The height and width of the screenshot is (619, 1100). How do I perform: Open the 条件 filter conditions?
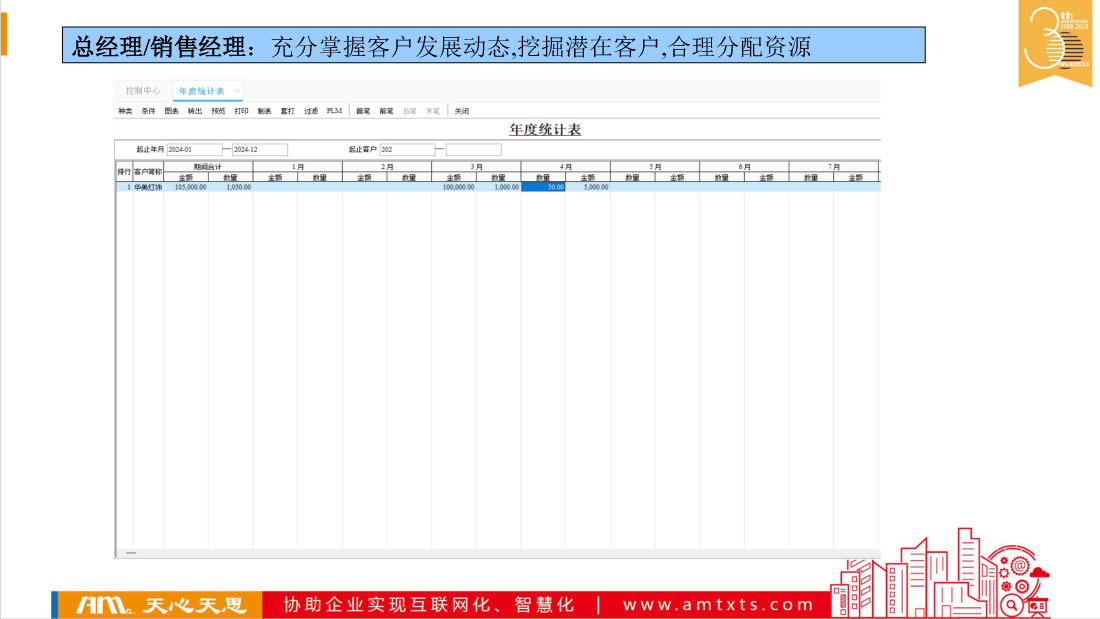[x=148, y=111]
